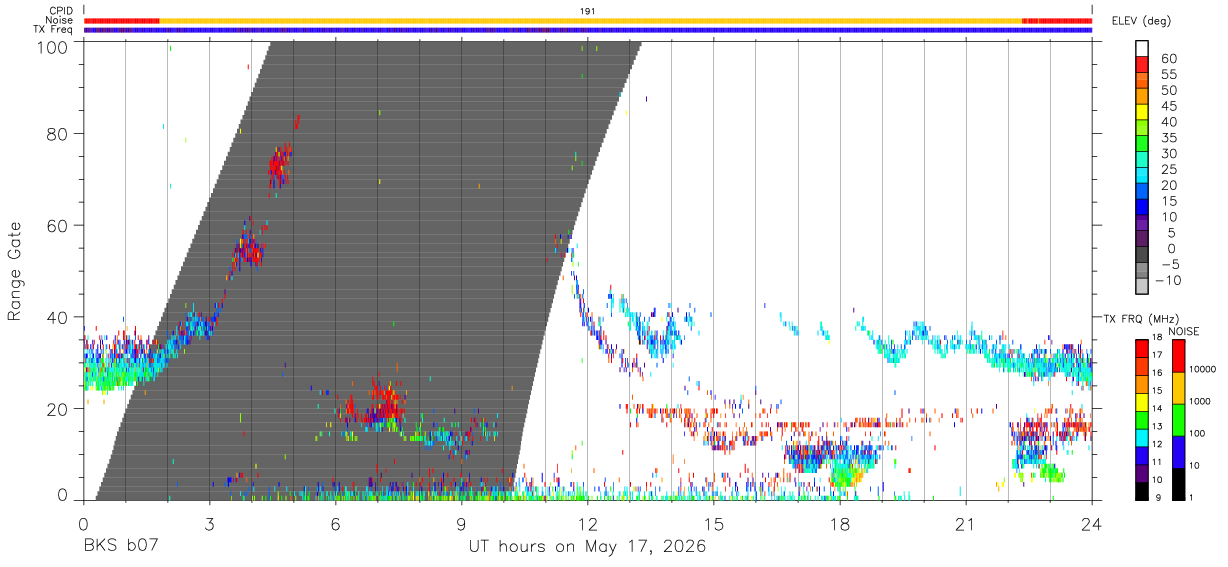Click the UT hours on May 17, 2026 label
Viewport: 1228px width, 567px height.
(587, 547)
